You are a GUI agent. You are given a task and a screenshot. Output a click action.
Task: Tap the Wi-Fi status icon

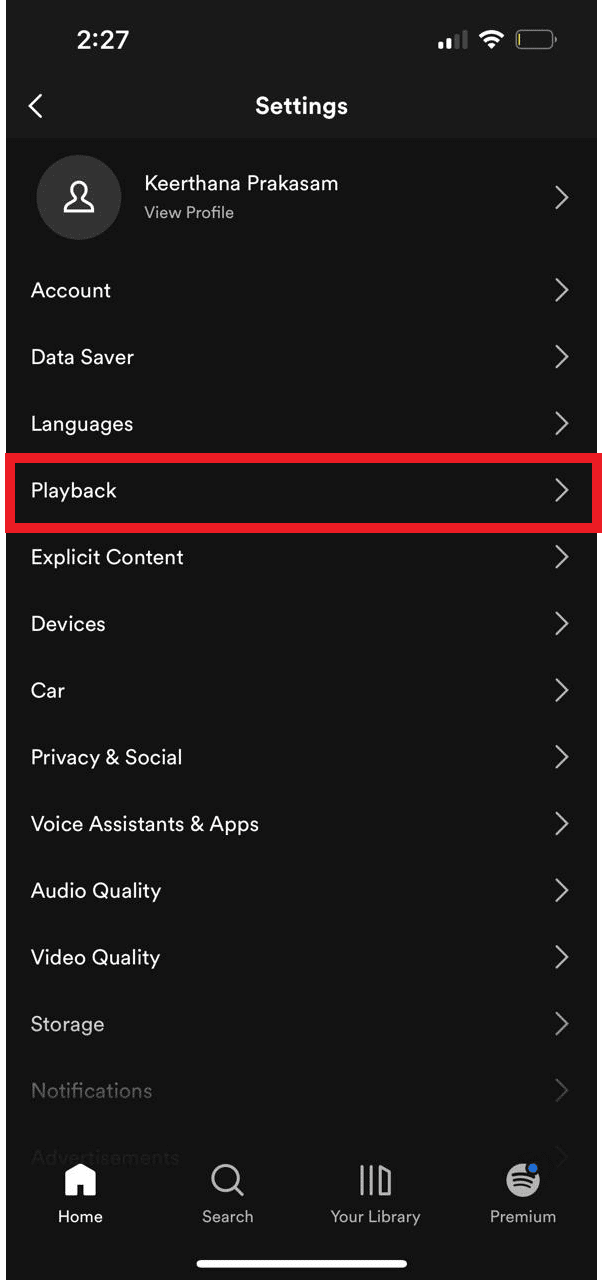point(490,40)
